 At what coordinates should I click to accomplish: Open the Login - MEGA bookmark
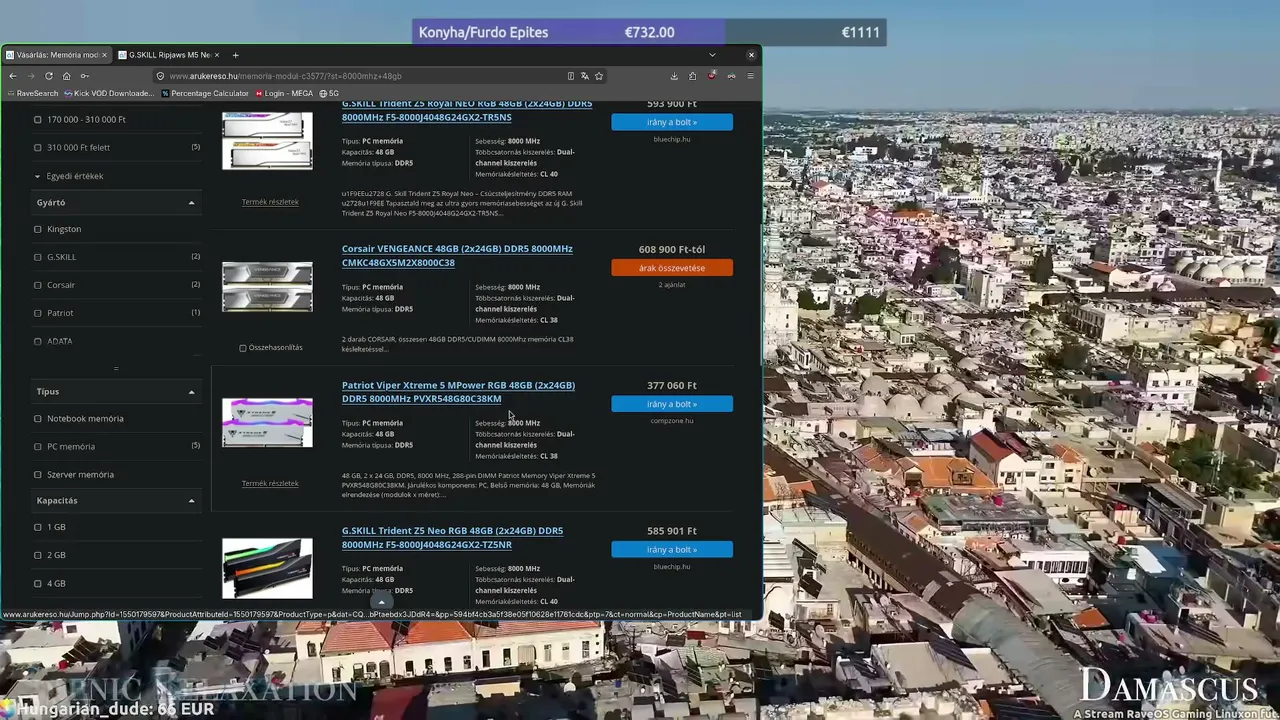(284, 93)
